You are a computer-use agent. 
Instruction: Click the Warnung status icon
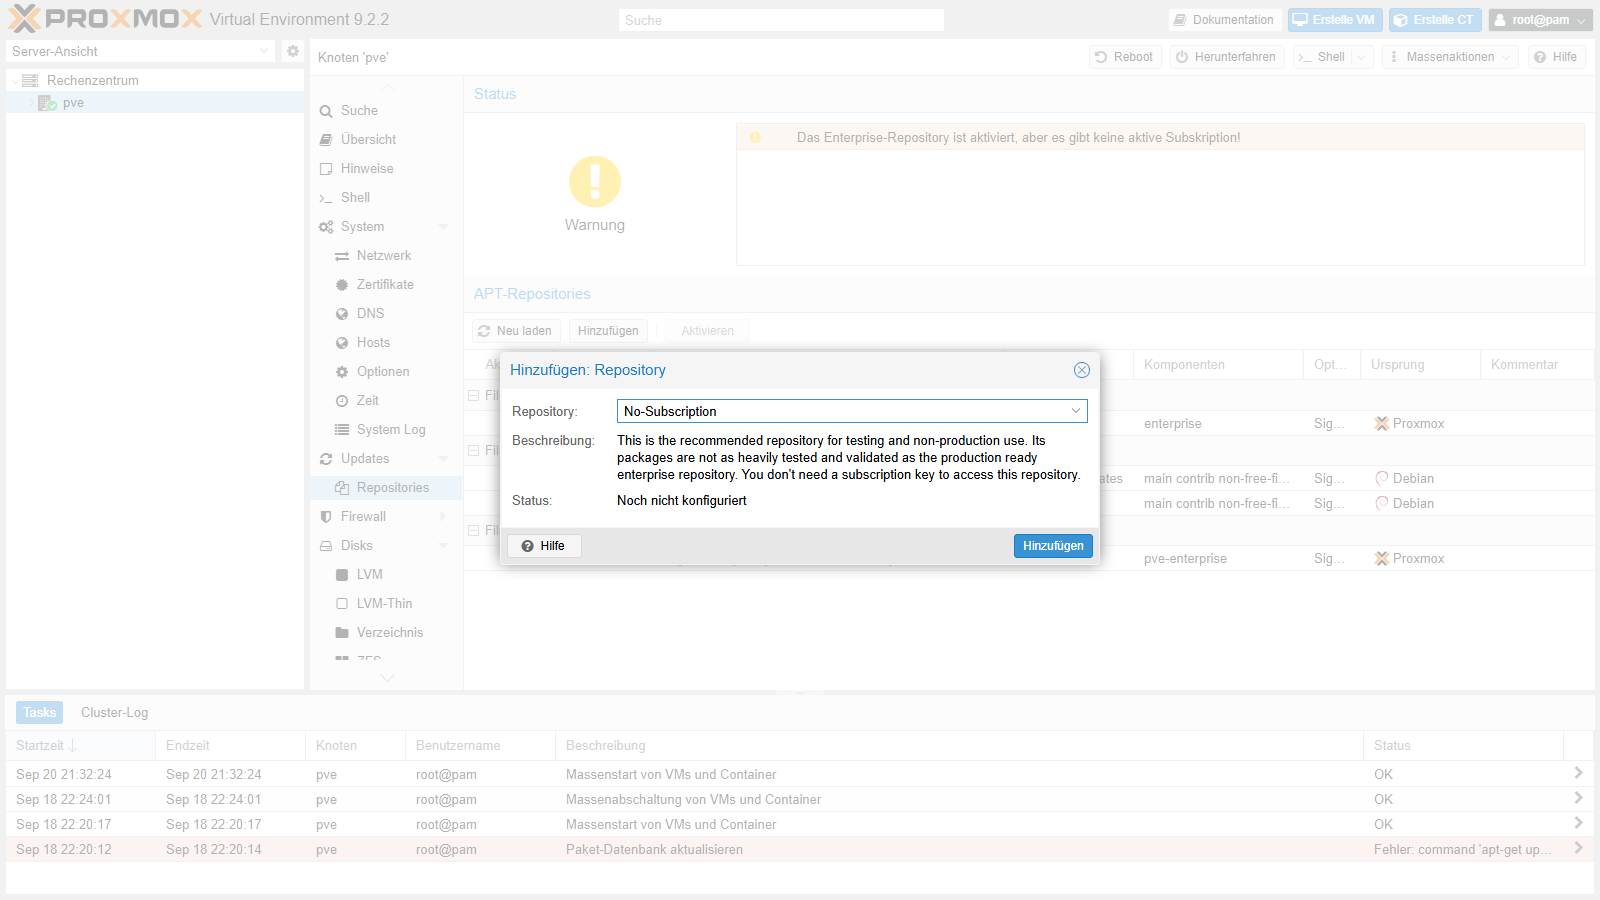[x=595, y=182]
